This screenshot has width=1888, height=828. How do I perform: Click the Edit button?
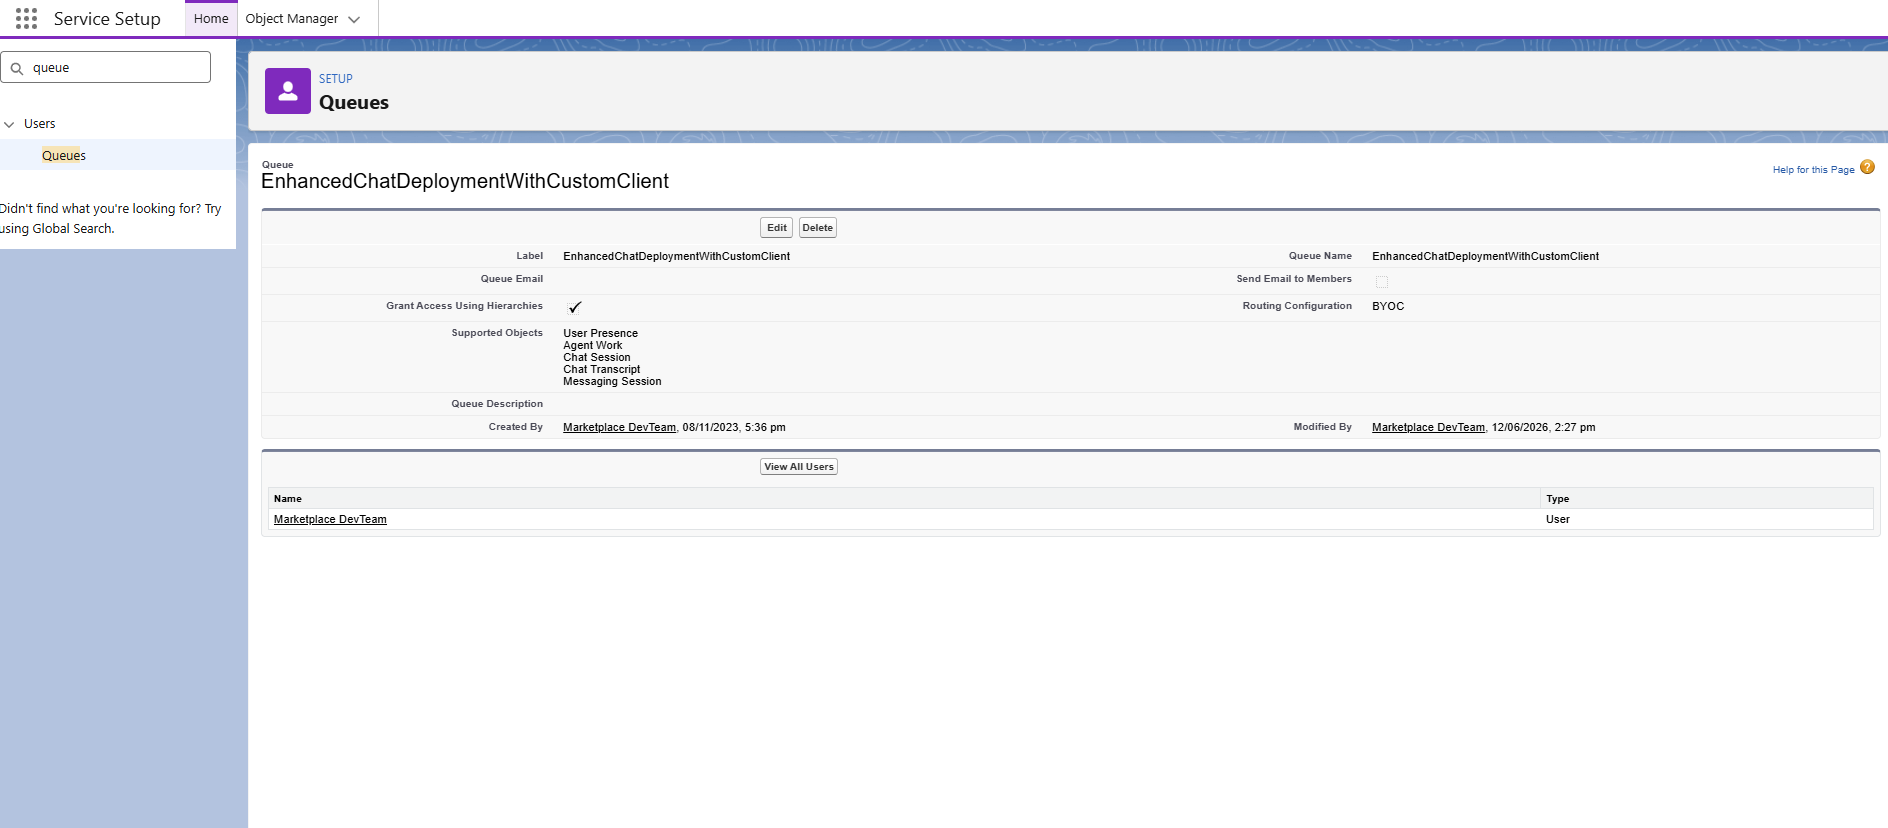click(776, 228)
